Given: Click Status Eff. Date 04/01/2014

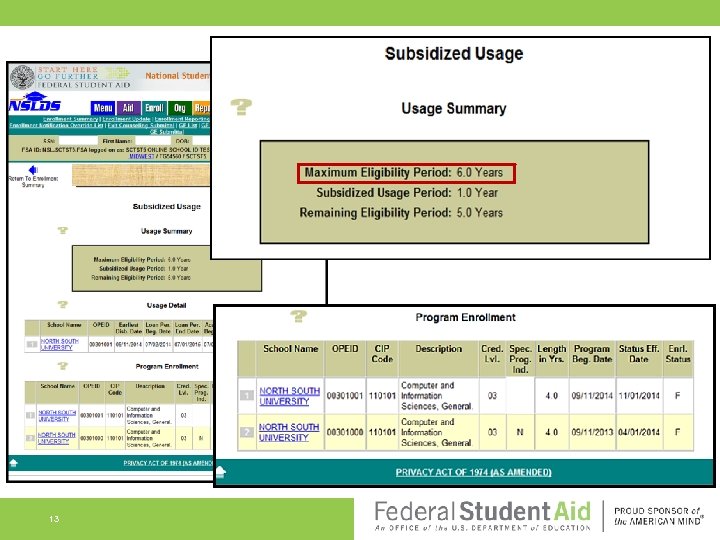Looking at the screenshot, I should tap(639, 432).
